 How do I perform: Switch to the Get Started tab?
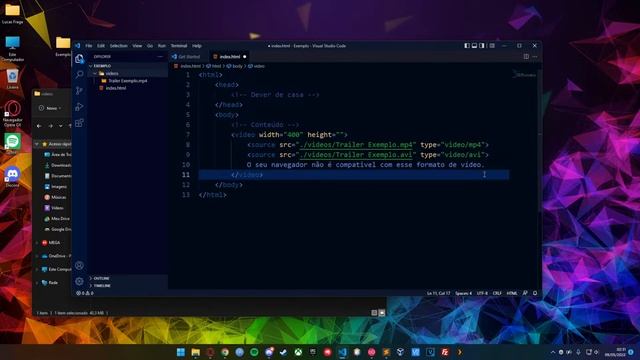[189, 57]
